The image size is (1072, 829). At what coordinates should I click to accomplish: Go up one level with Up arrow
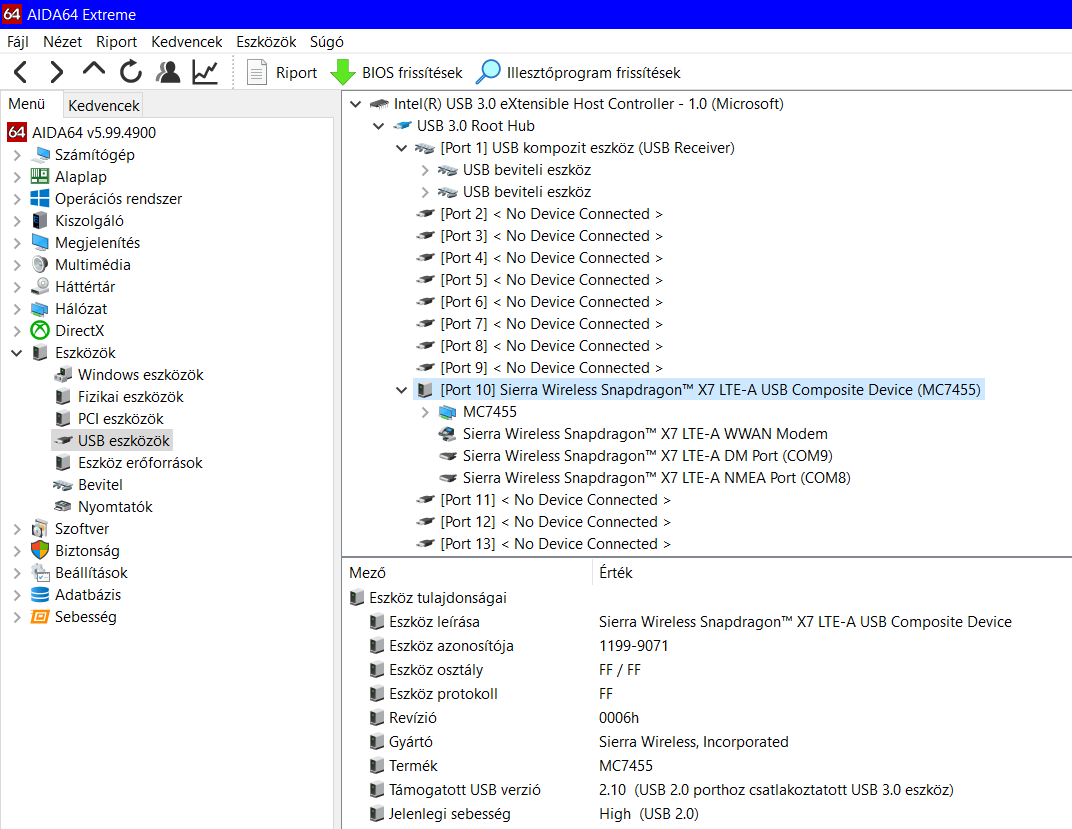coord(94,69)
